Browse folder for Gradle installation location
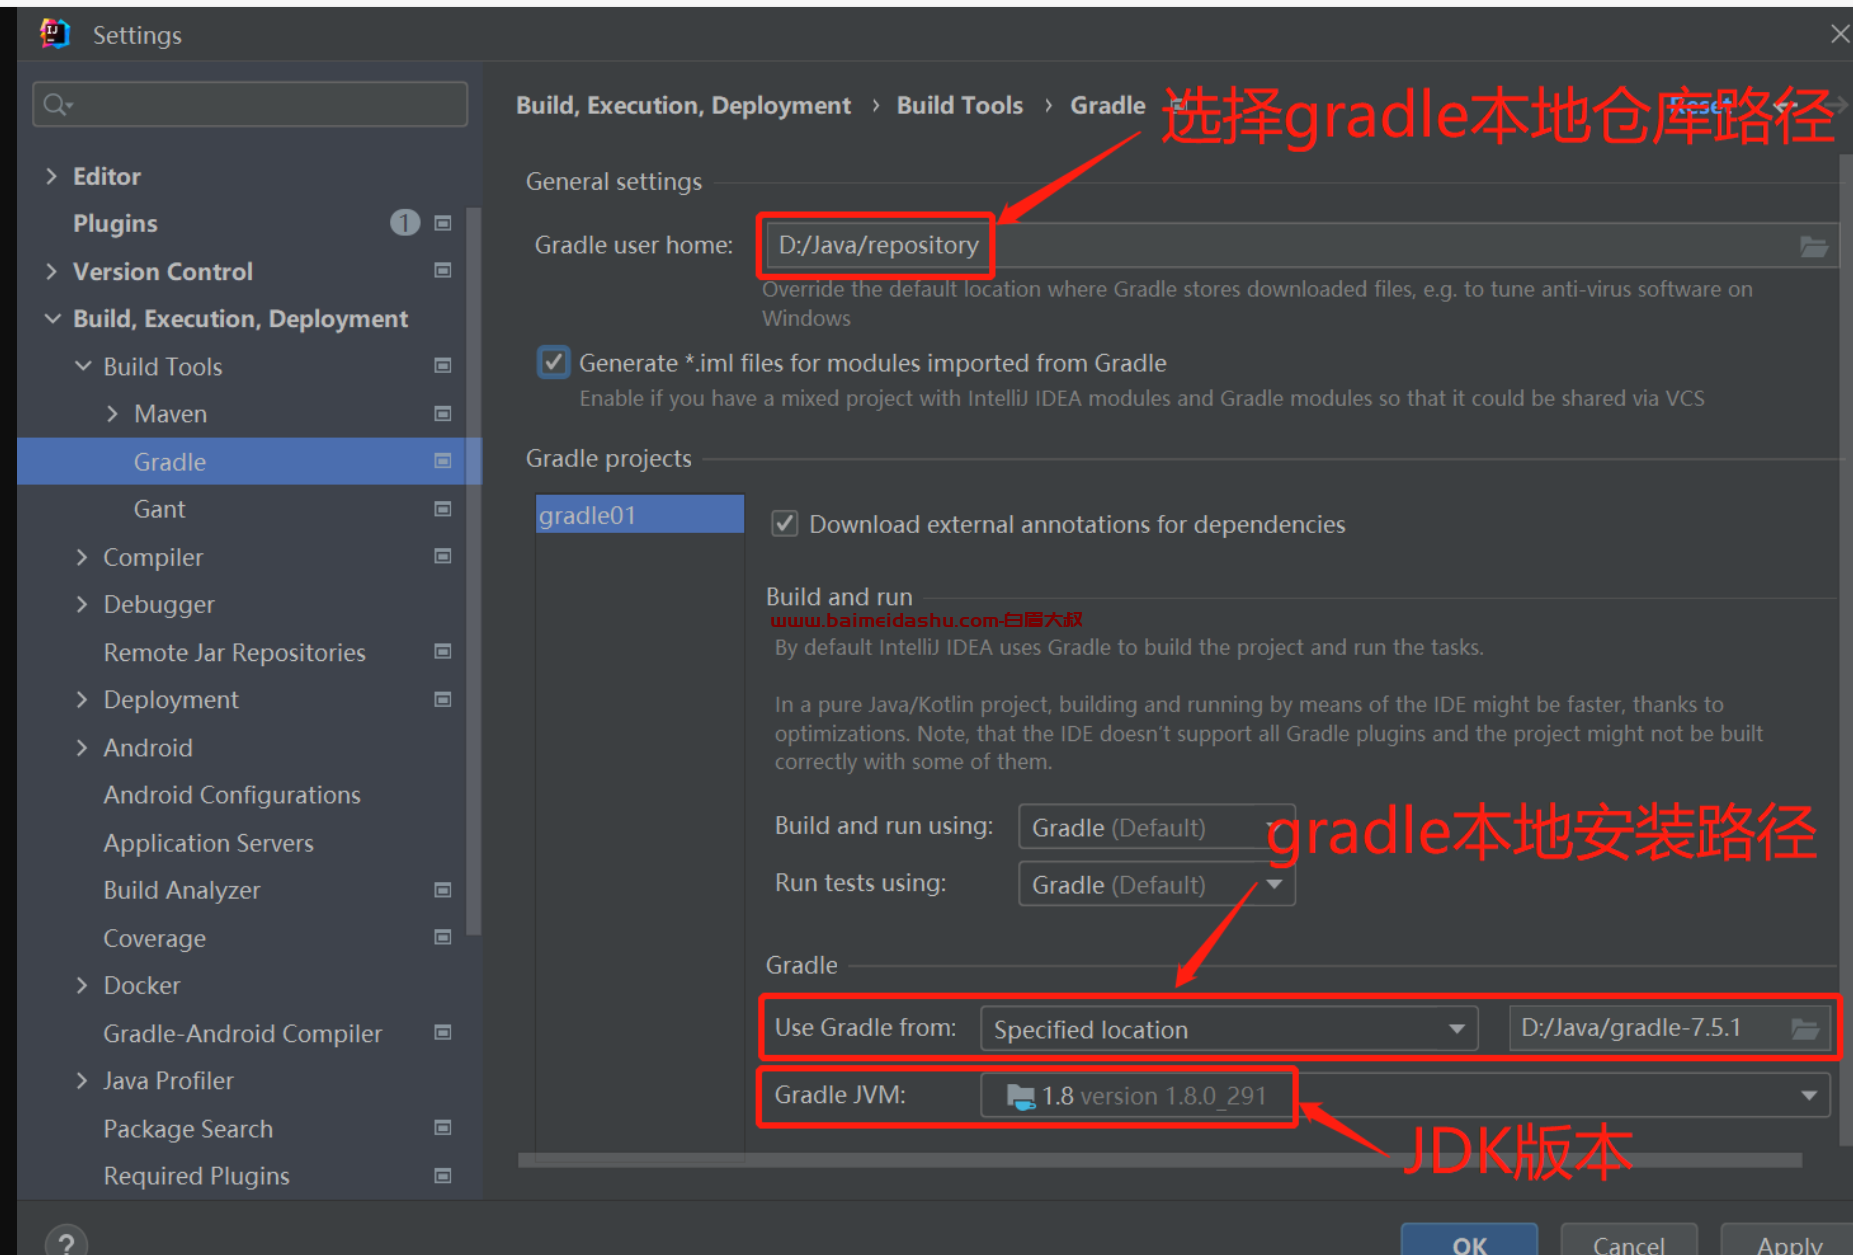Image resolution: width=1853 pixels, height=1255 pixels. pyautogui.click(x=1805, y=1028)
